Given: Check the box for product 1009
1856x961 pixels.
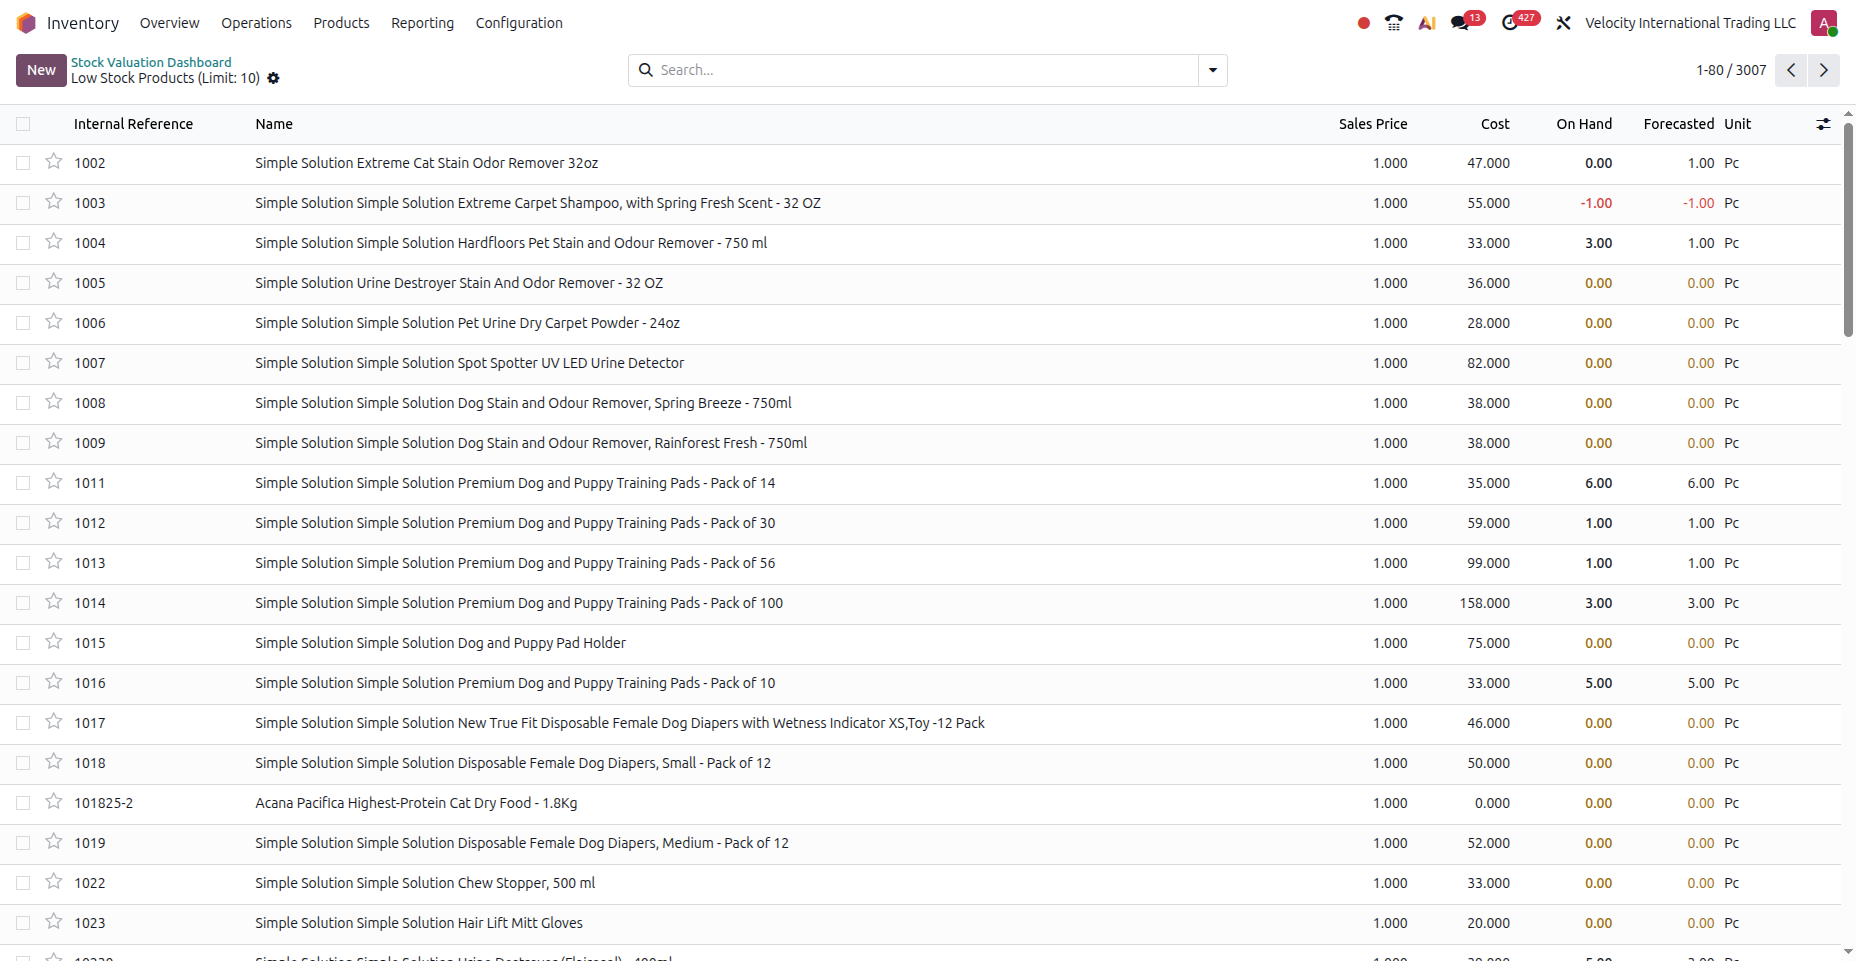Looking at the screenshot, I should click(23, 443).
